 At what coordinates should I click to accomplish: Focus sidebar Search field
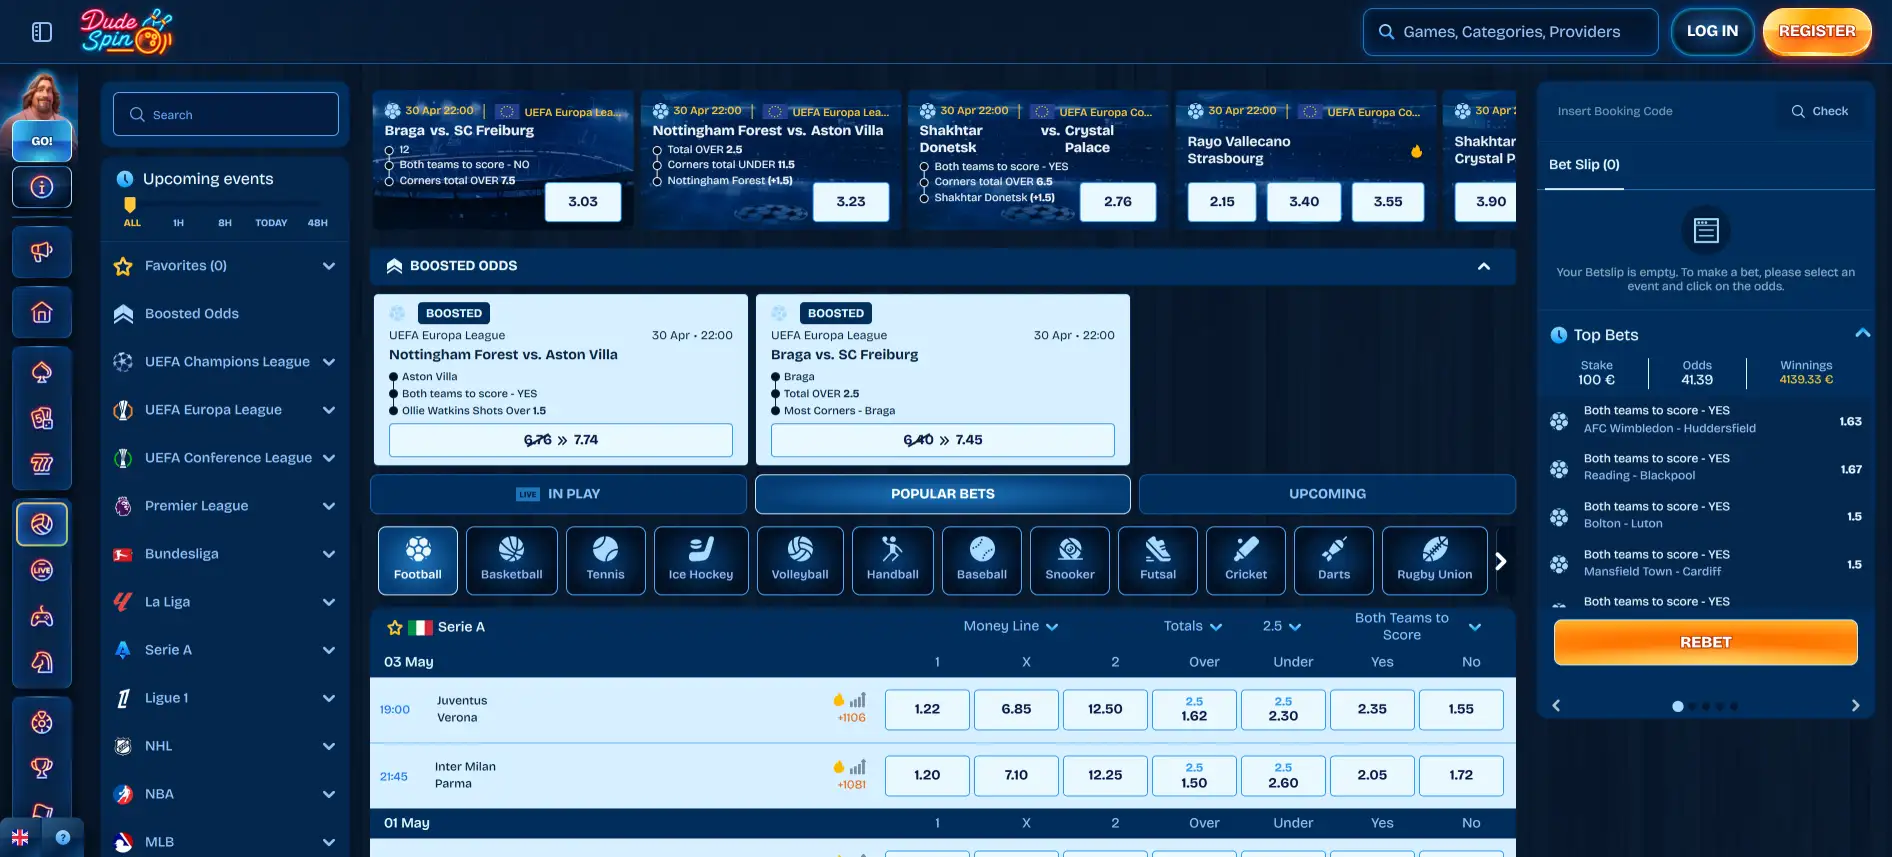click(226, 115)
